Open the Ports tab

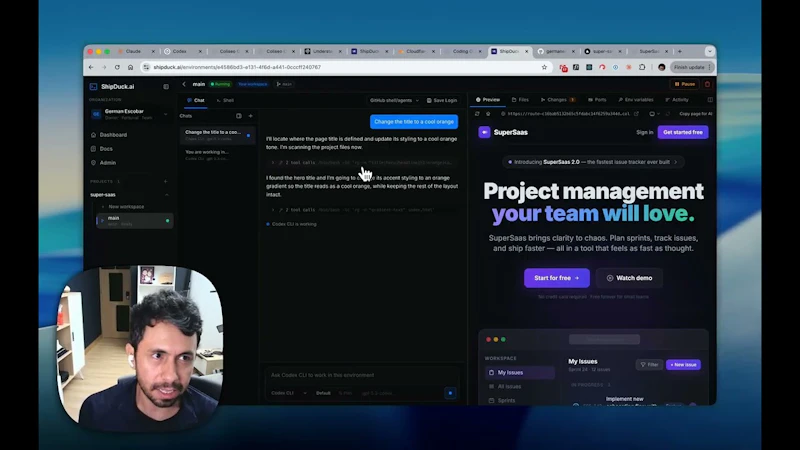coord(597,100)
